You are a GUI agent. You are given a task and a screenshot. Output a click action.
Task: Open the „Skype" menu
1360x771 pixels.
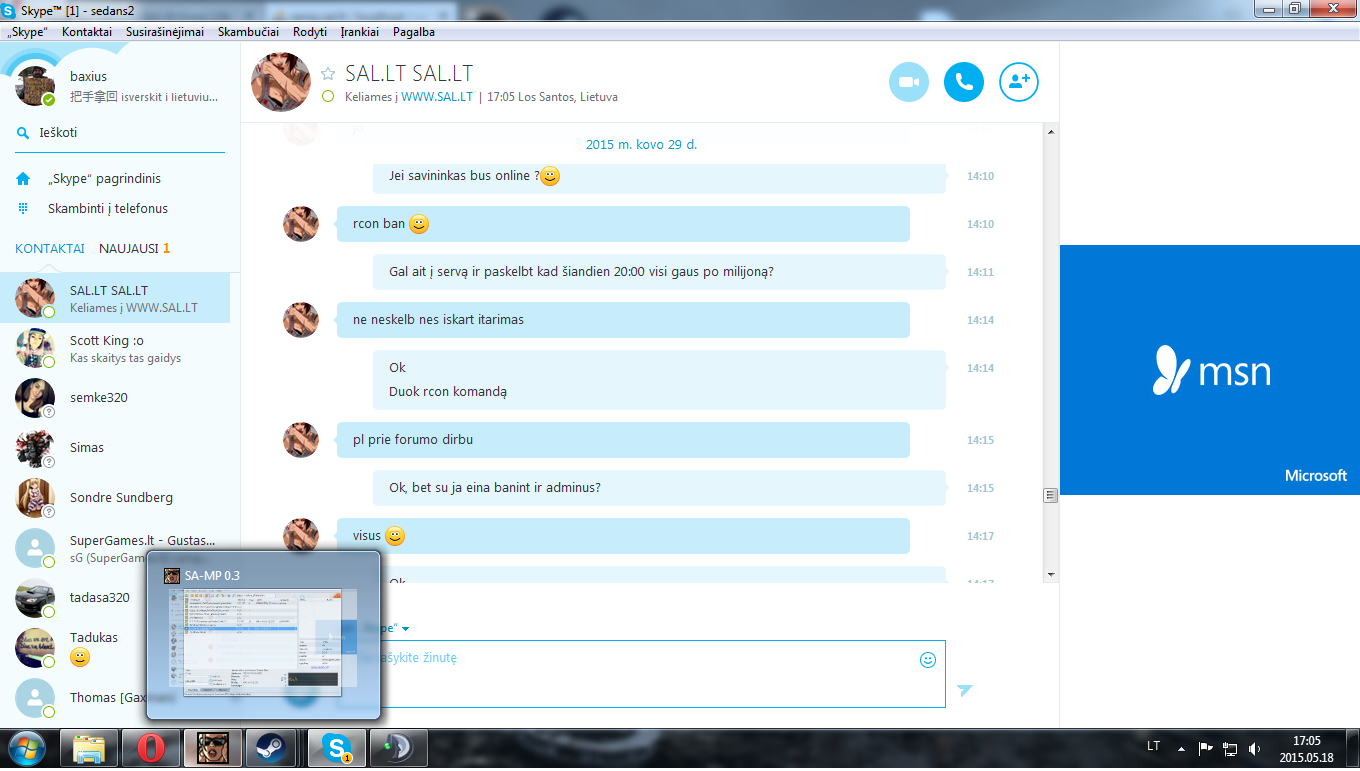pos(27,32)
